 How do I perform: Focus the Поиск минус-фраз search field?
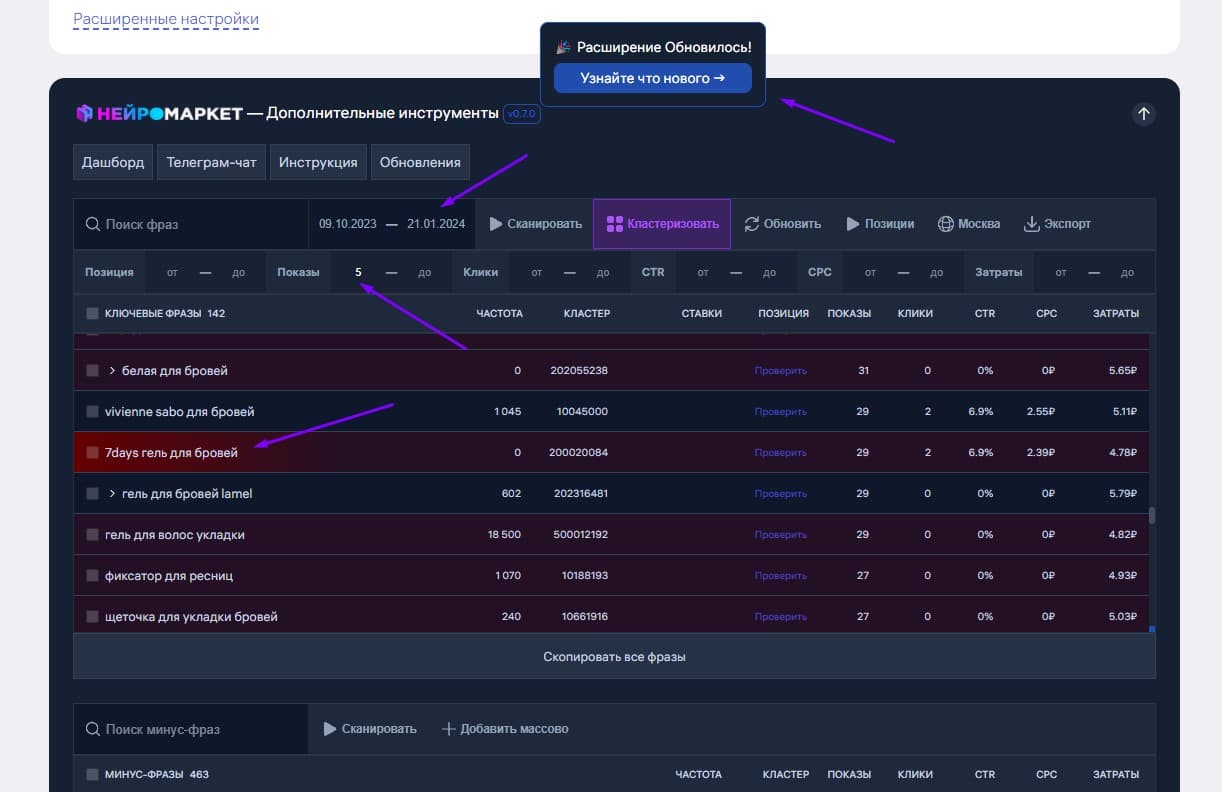click(x=191, y=729)
